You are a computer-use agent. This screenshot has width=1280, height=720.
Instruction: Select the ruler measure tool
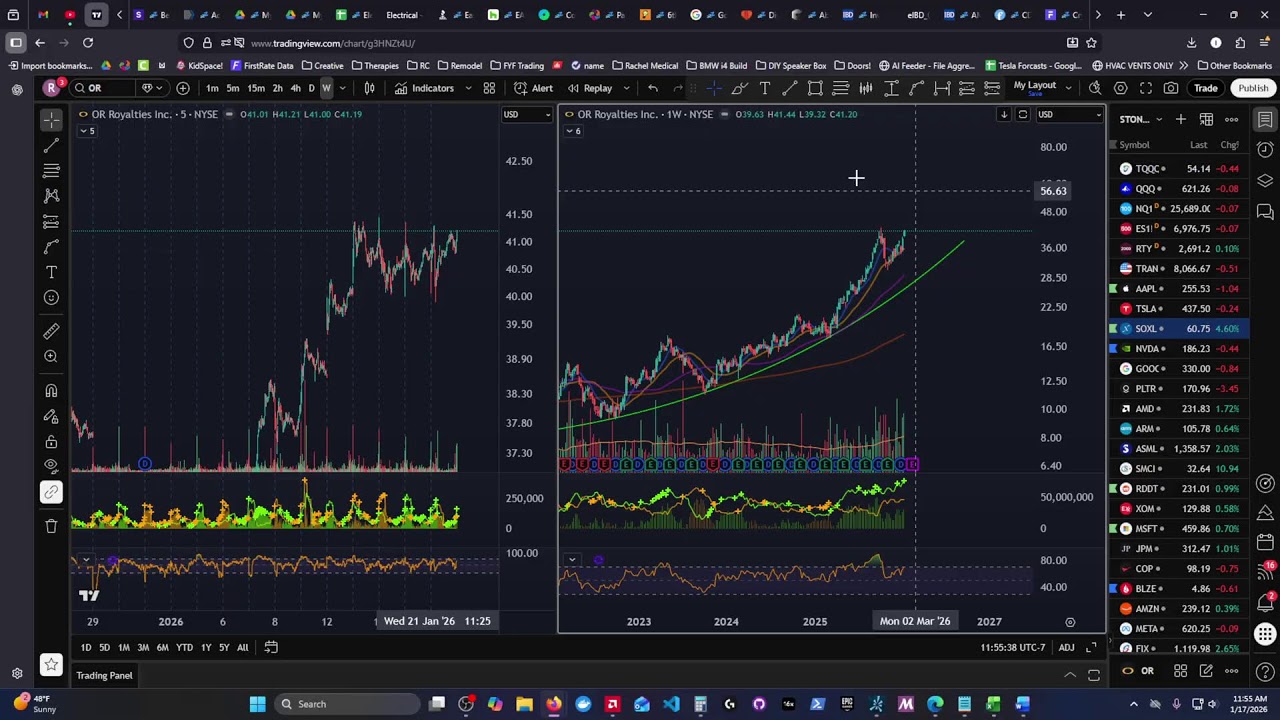(51, 331)
